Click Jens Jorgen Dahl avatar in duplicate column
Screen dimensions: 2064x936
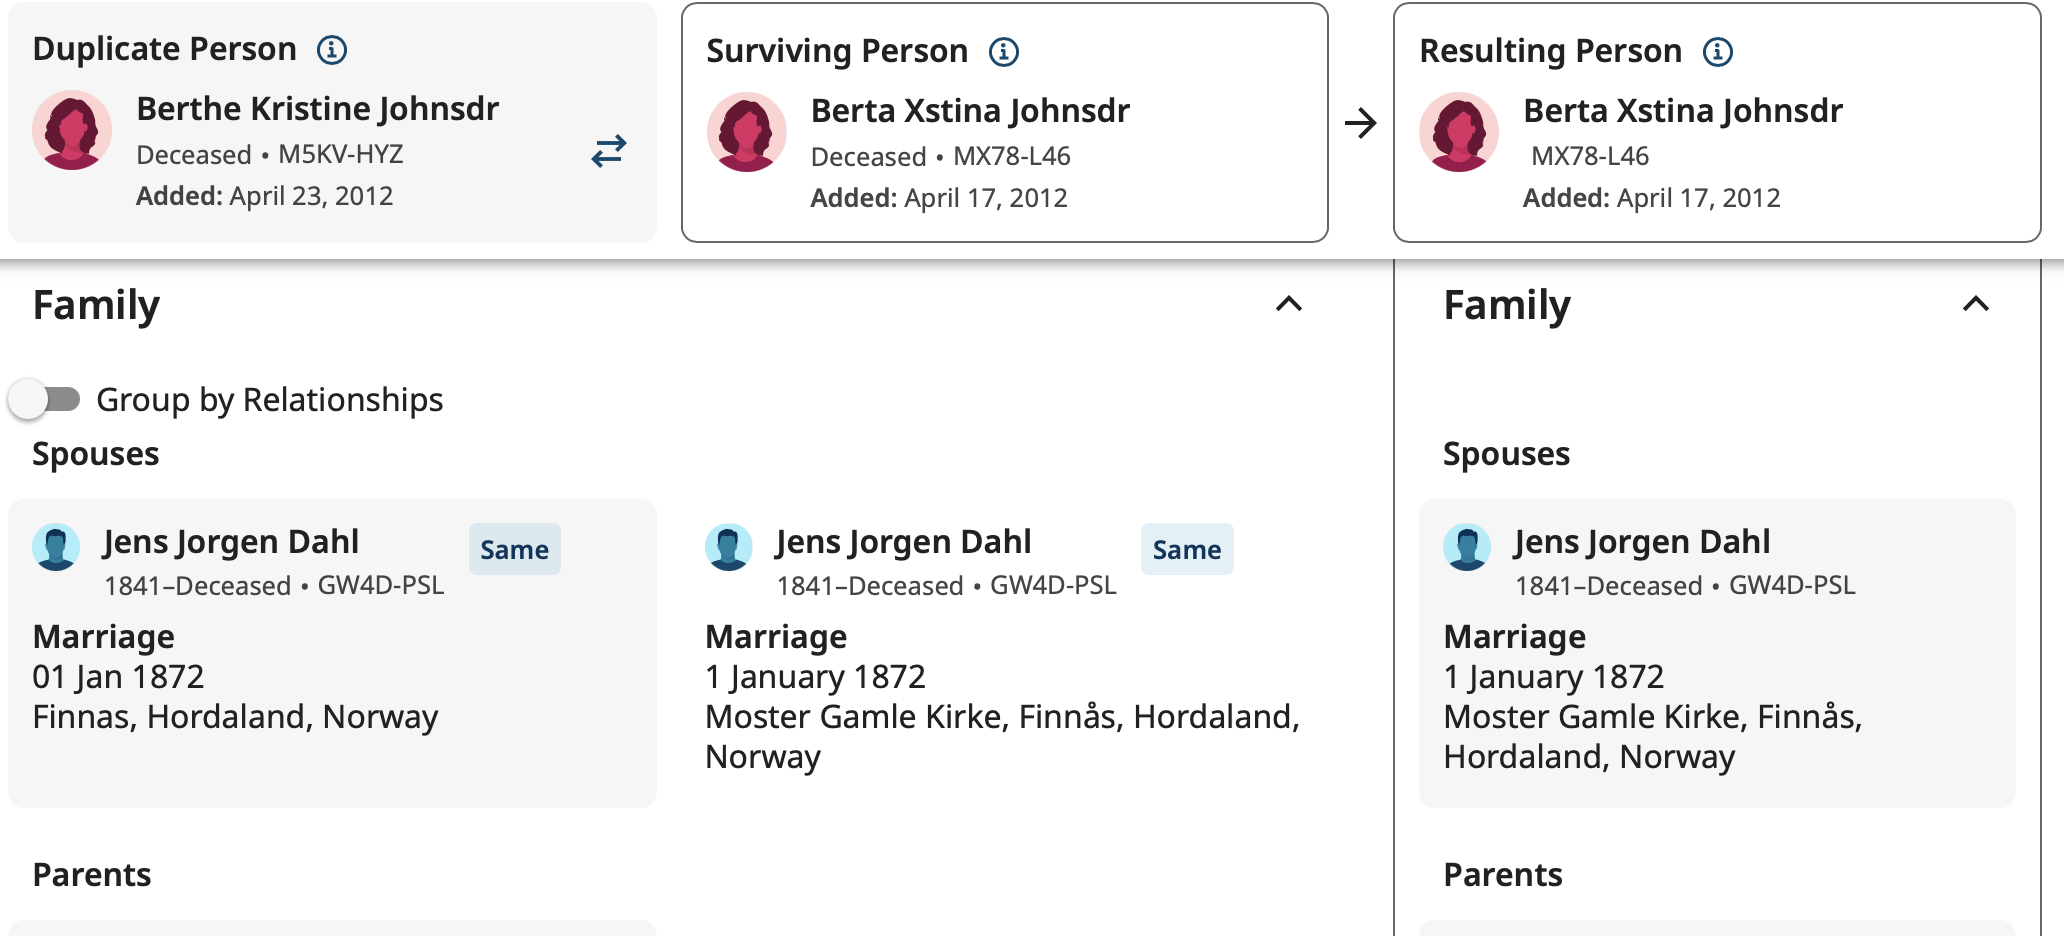(x=56, y=547)
